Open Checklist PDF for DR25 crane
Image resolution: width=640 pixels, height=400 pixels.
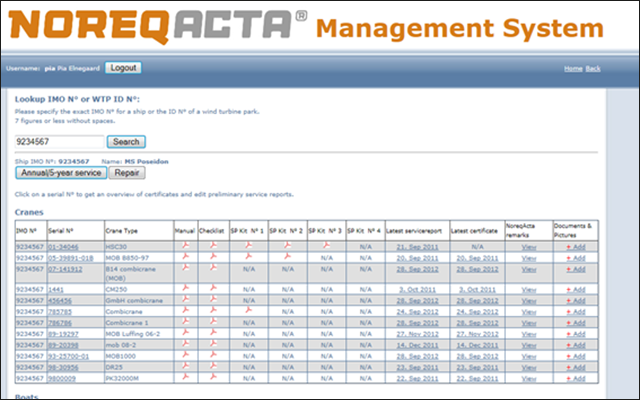[x=213, y=365]
